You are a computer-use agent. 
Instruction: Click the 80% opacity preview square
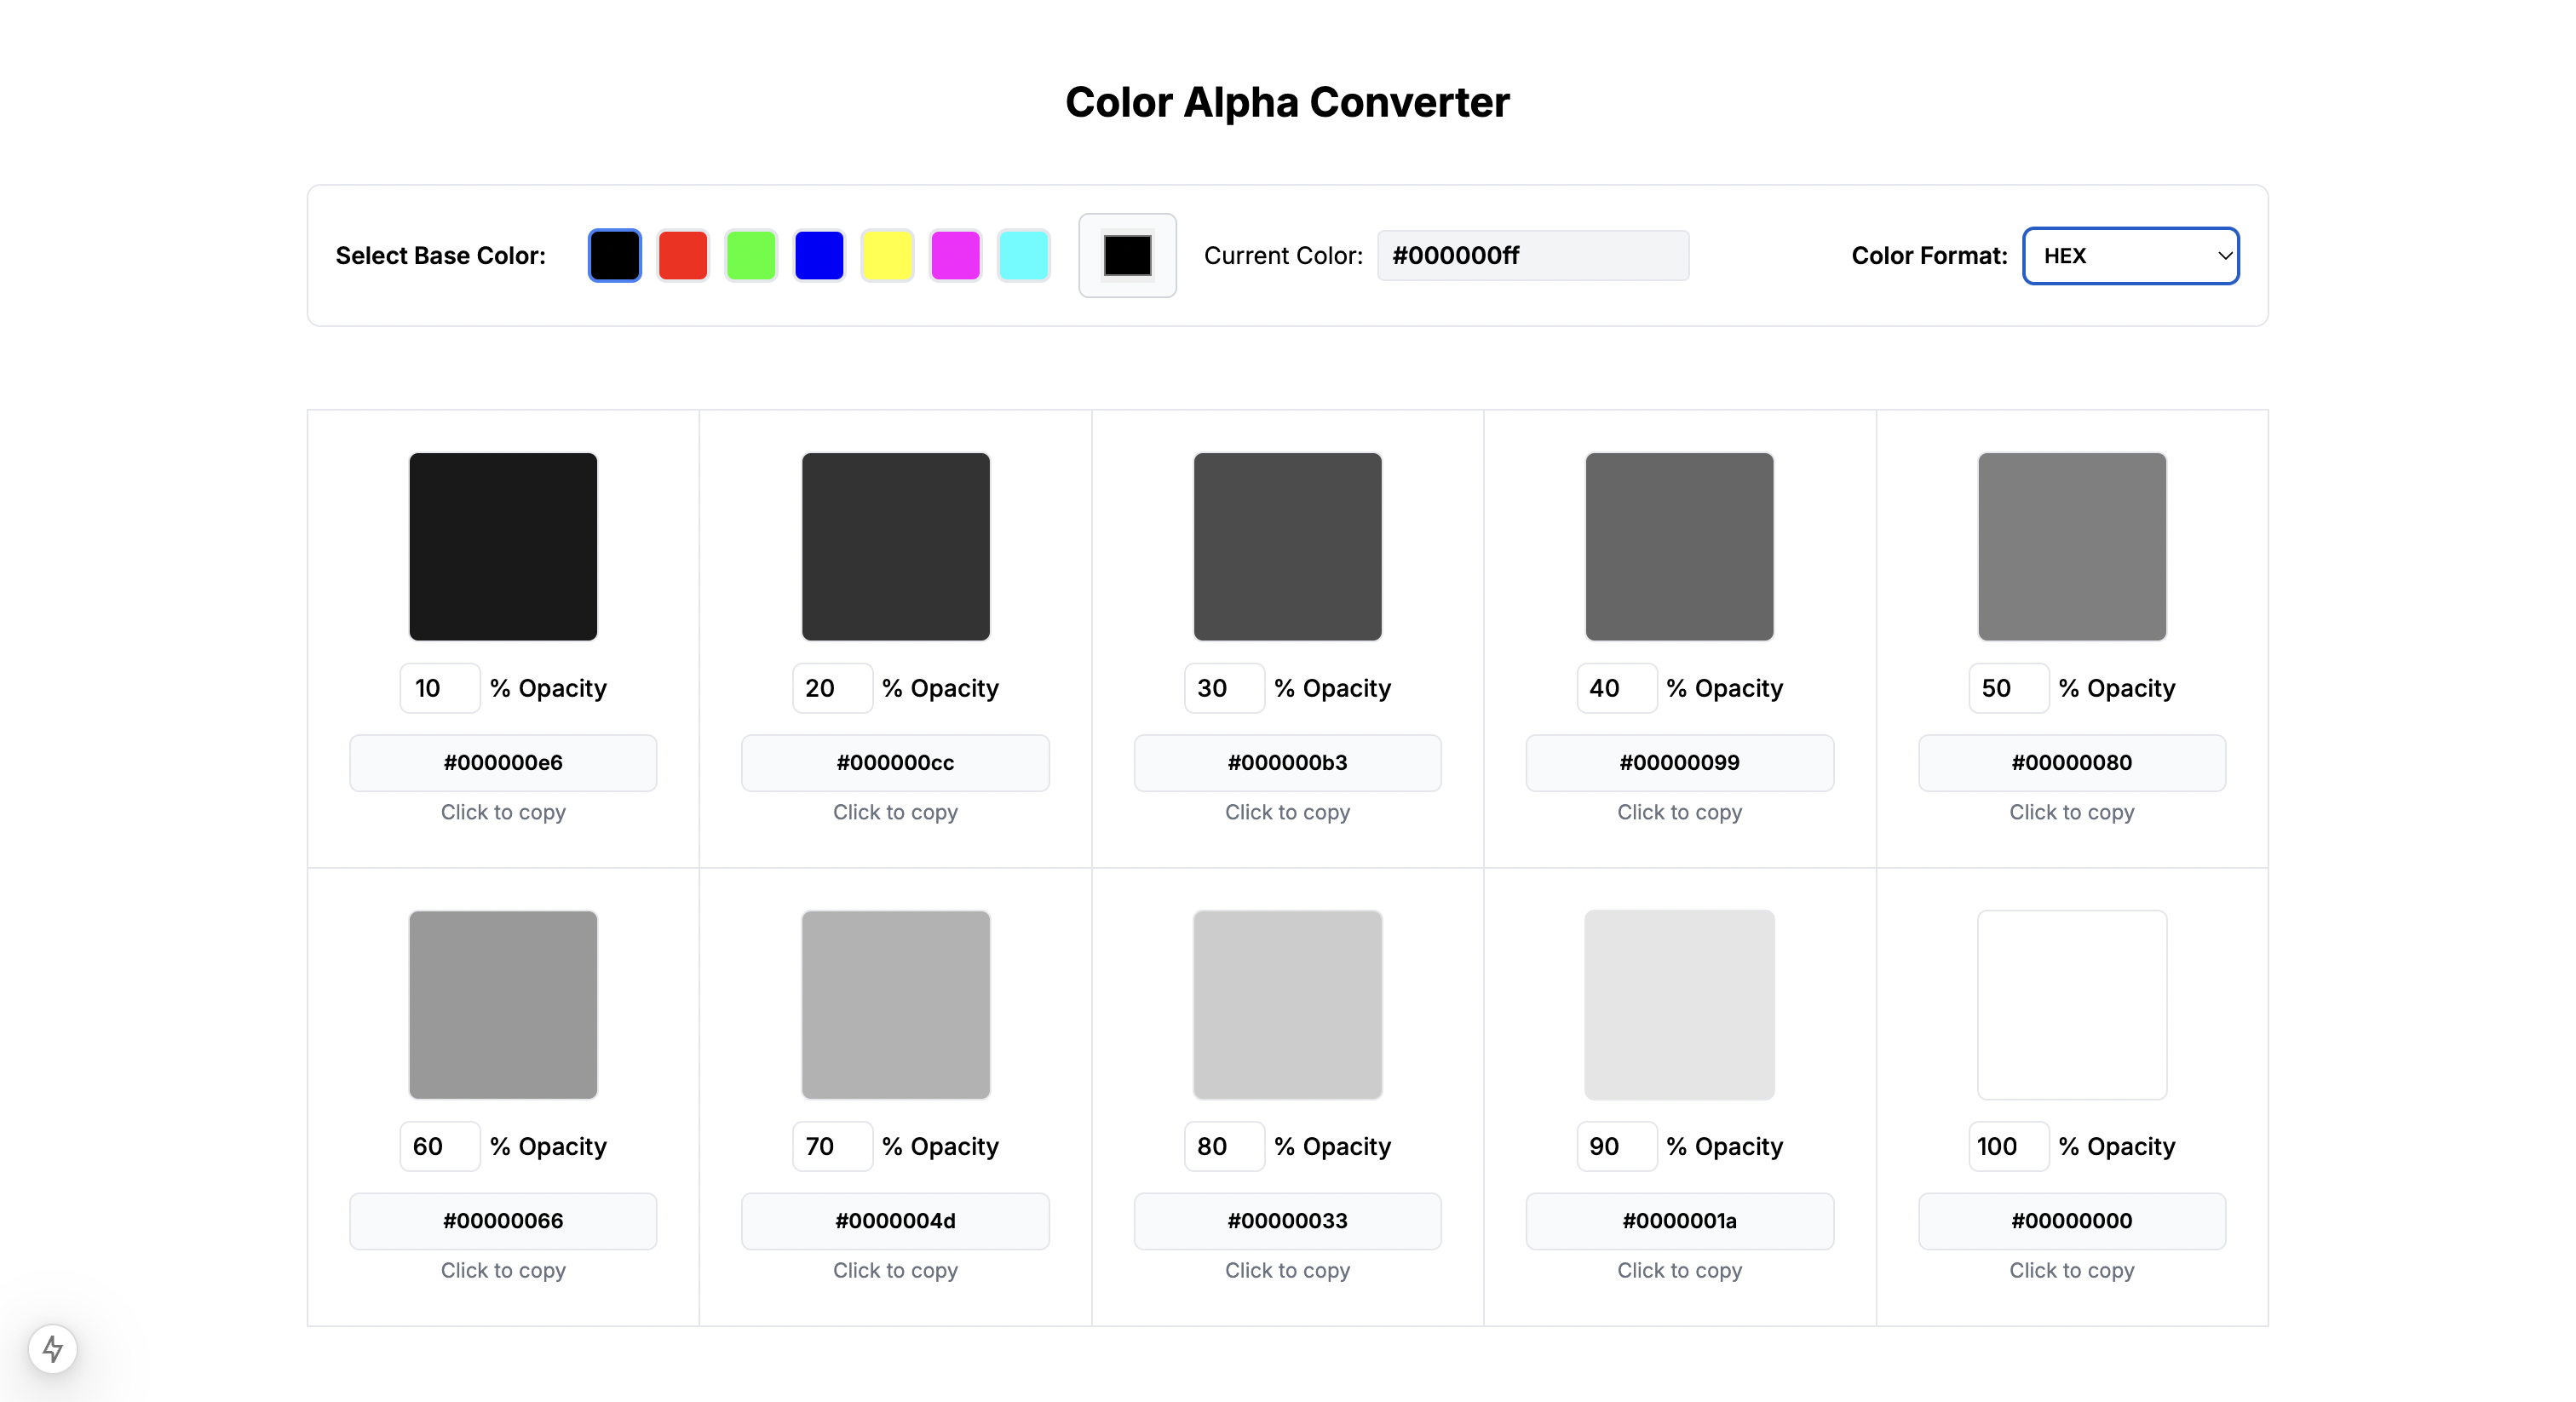1288,1005
